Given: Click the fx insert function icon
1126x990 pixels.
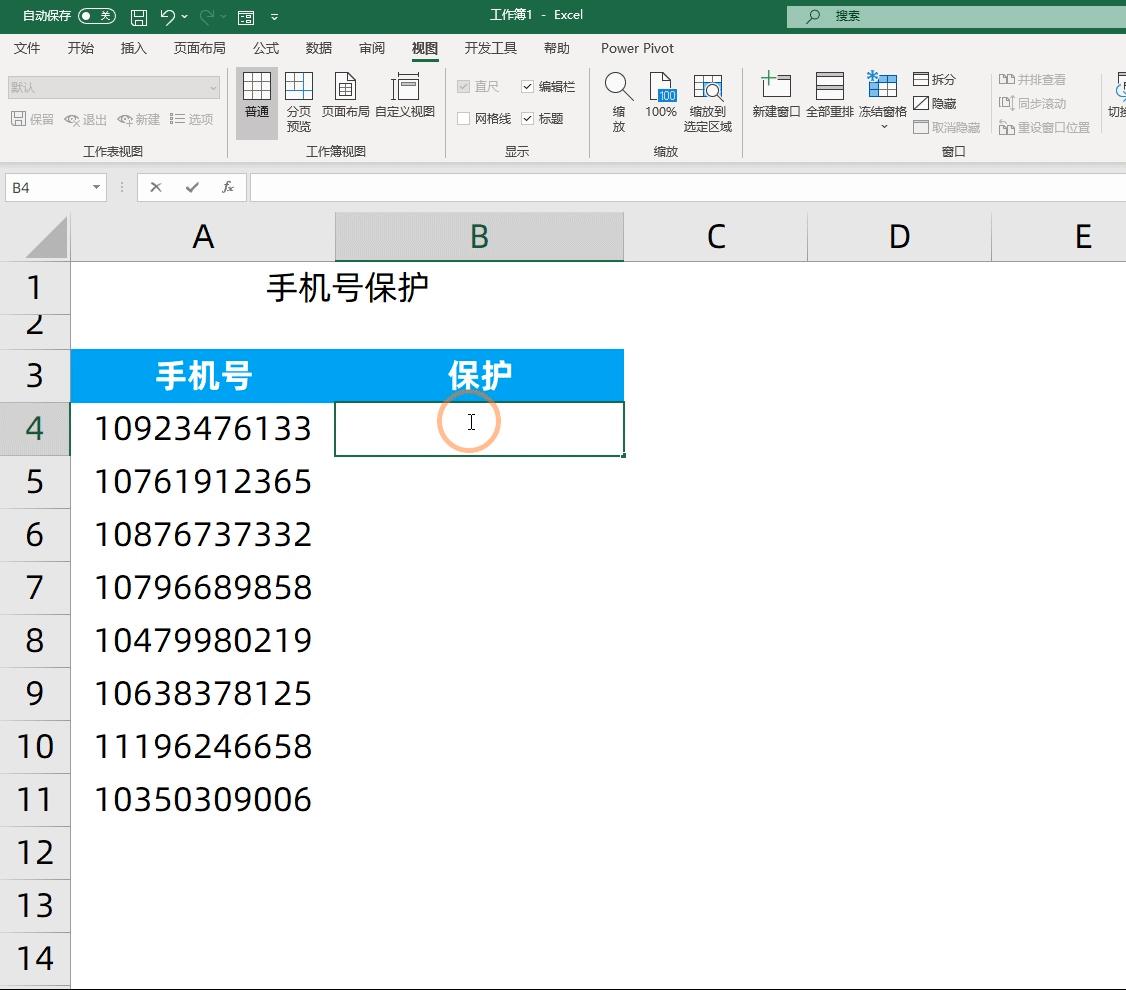Looking at the screenshot, I should (228, 187).
